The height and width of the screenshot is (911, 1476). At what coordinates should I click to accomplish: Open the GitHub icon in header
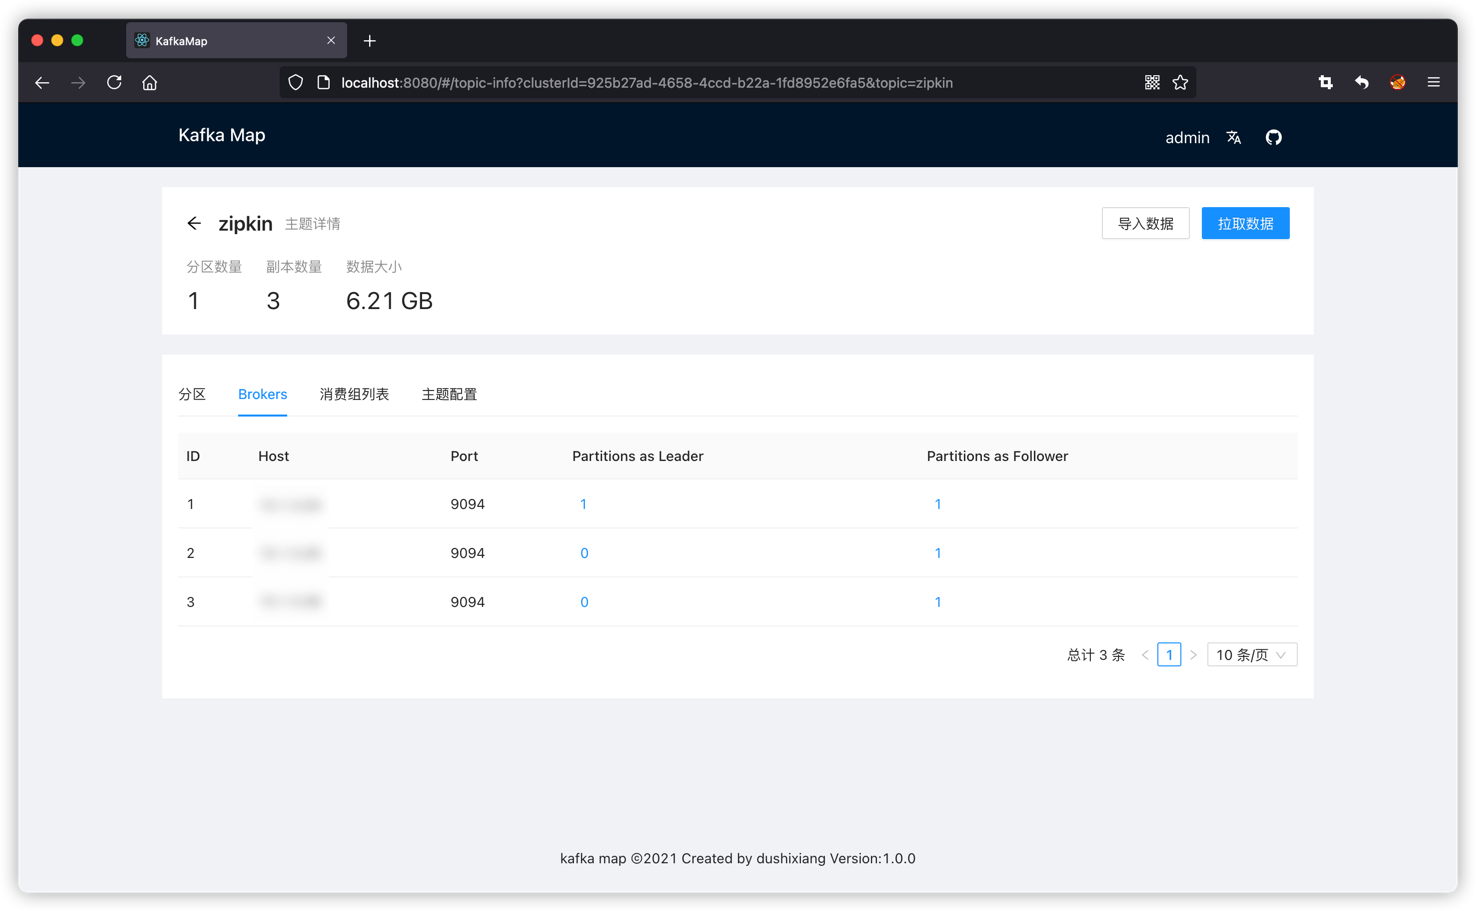1274,138
